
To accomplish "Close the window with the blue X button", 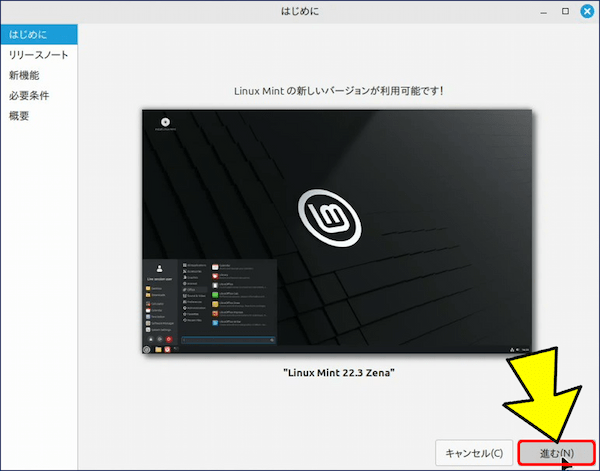I will click(x=587, y=11).
